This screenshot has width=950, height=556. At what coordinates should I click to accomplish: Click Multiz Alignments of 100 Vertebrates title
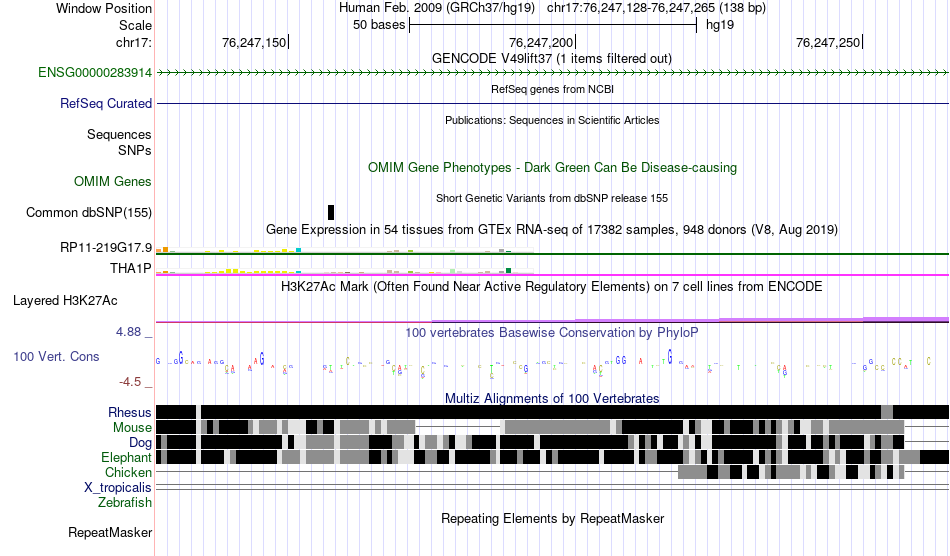552,399
